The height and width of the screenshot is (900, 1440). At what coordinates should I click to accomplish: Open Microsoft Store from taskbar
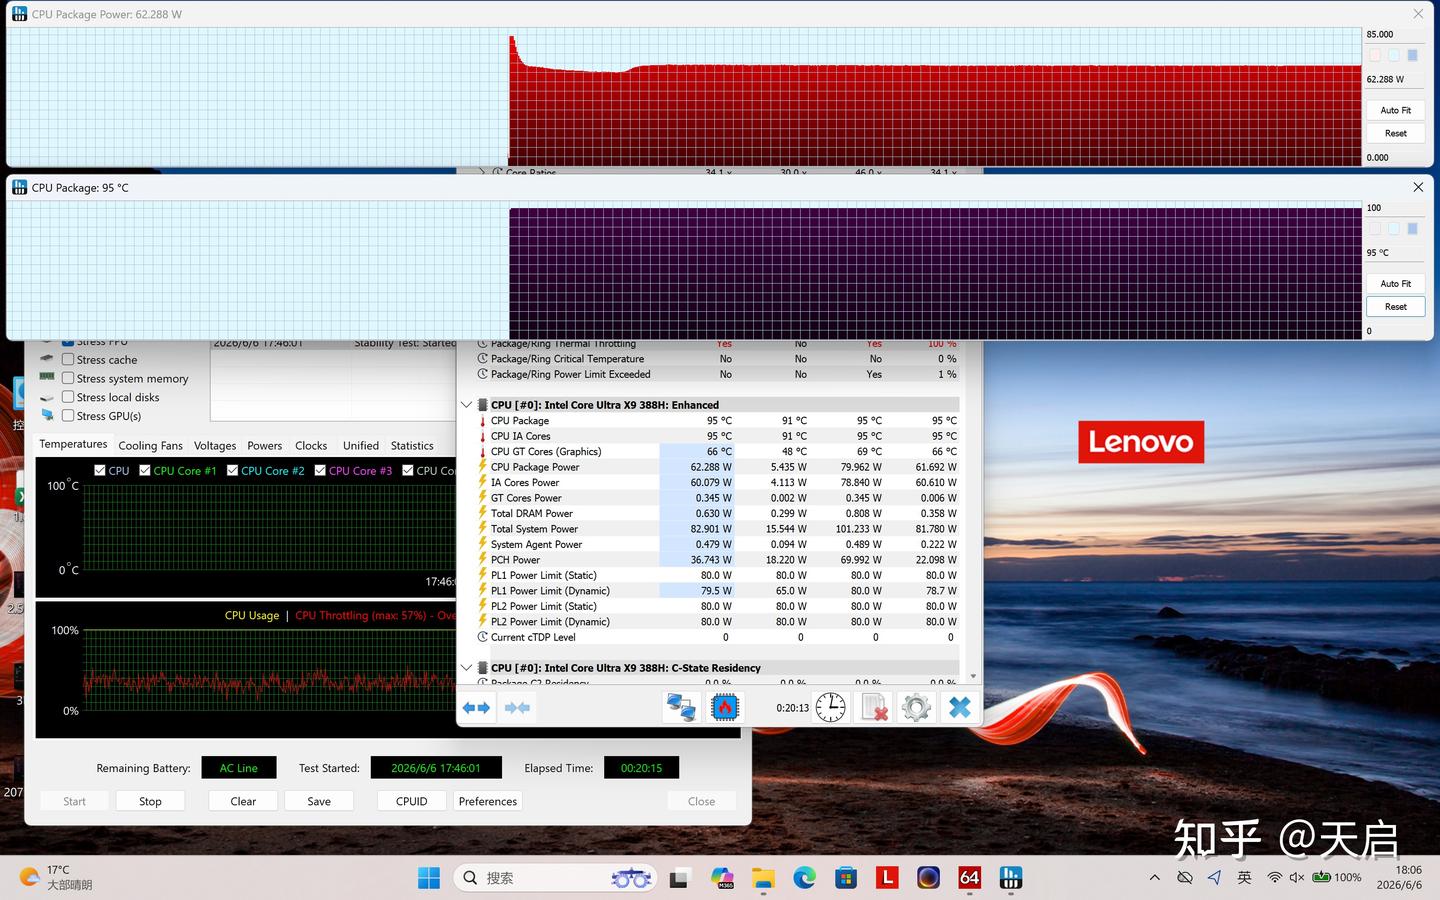coord(846,878)
